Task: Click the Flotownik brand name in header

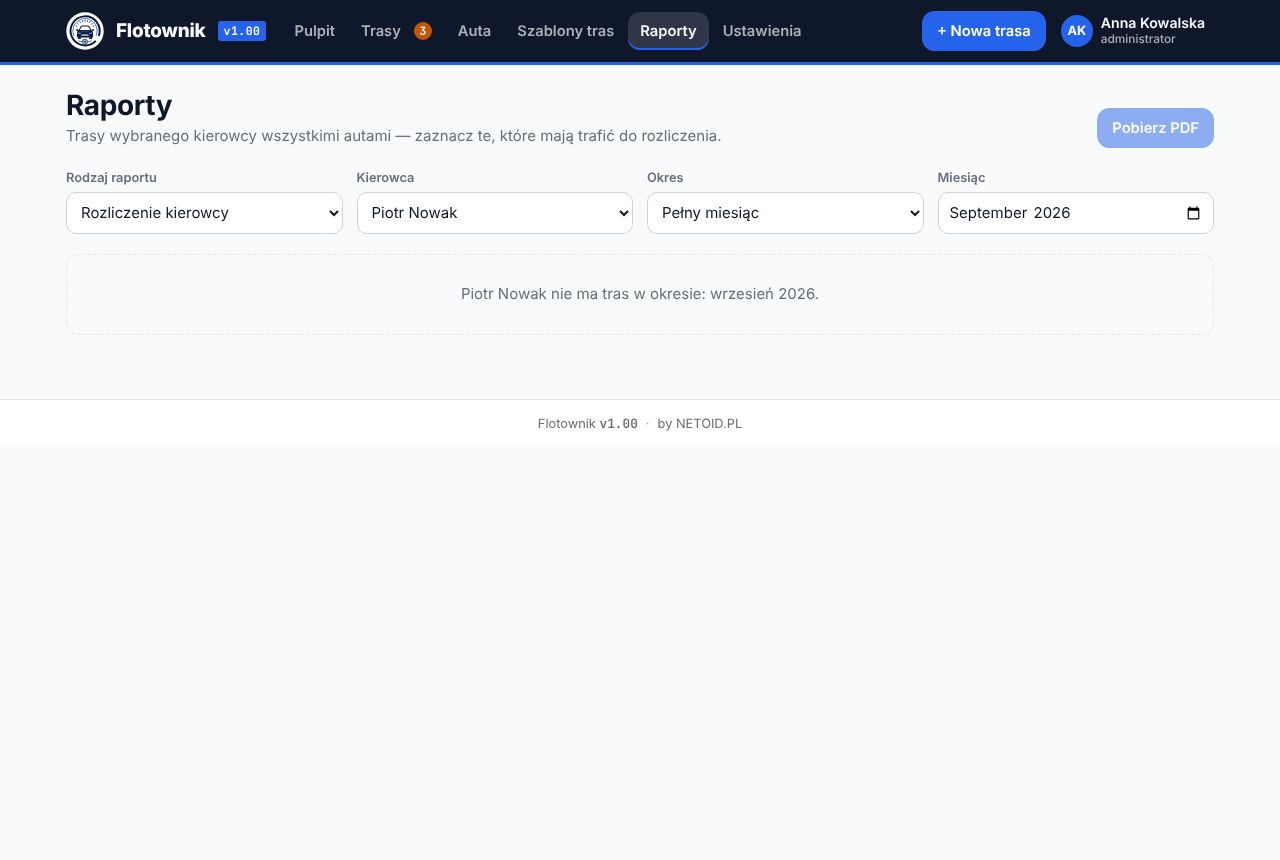Action: click(x=161, y=31)
